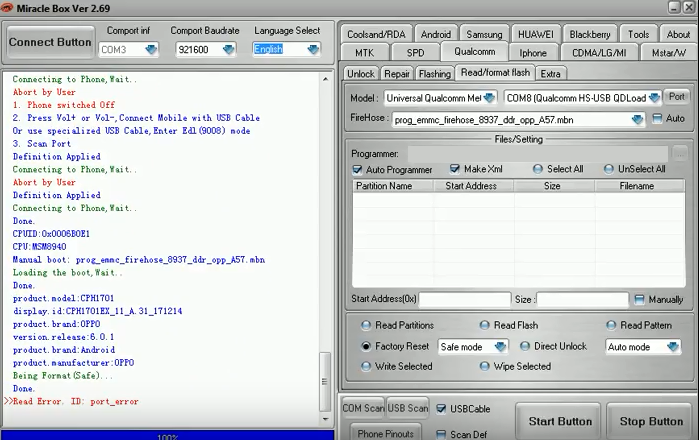Expand the Model Universal Qualcomm dropdown

pyautogui.click(x=489, y=98)
